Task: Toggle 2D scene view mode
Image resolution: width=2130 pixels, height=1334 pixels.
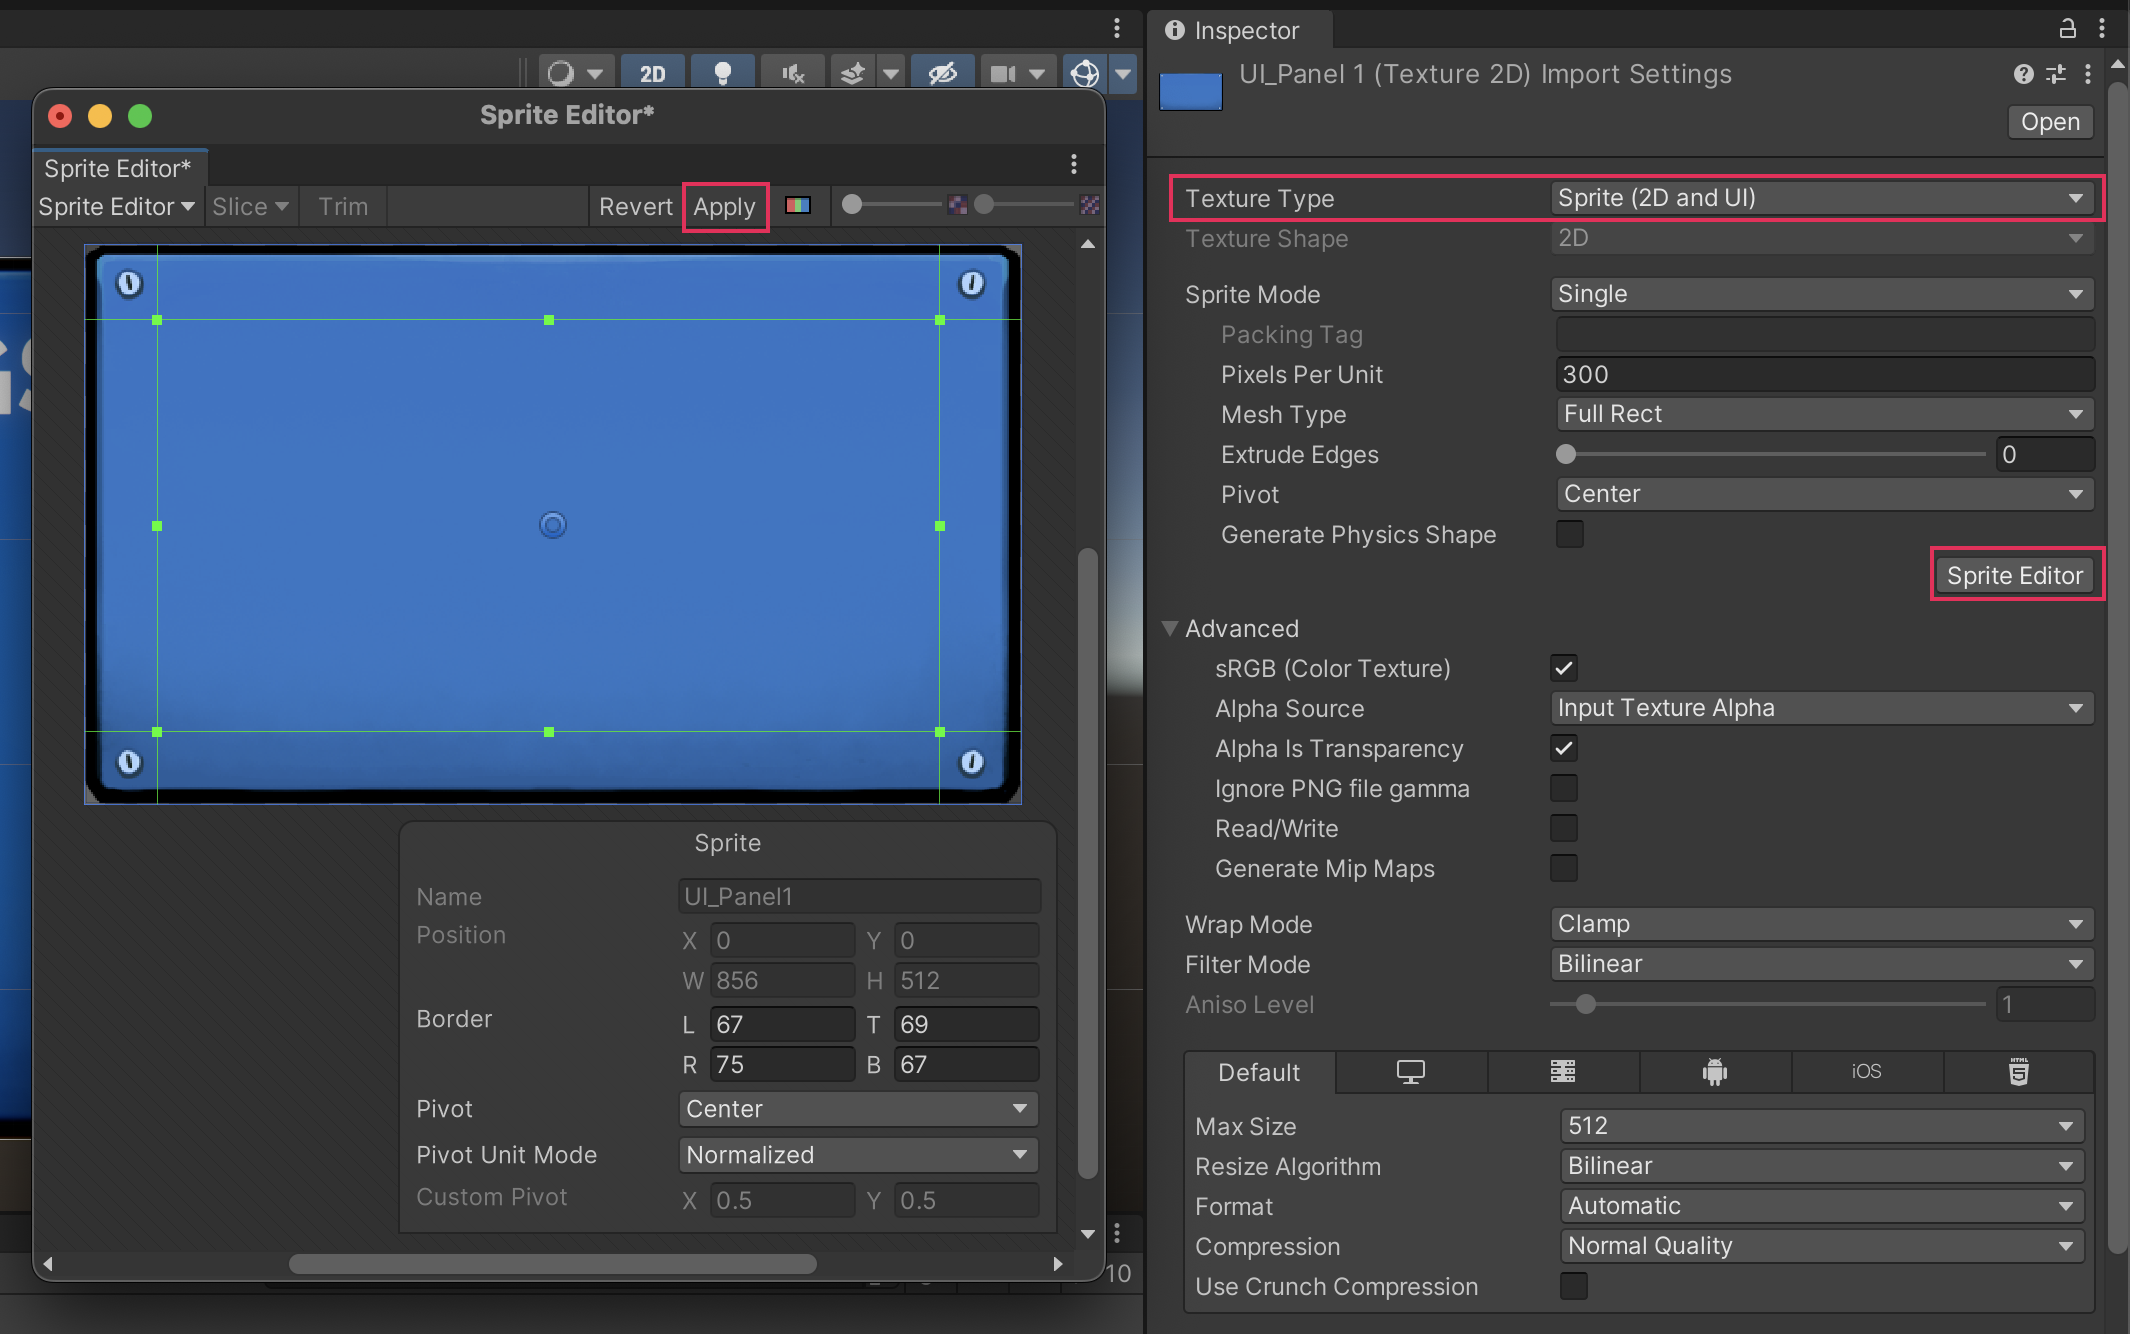Action: point(652,73)
